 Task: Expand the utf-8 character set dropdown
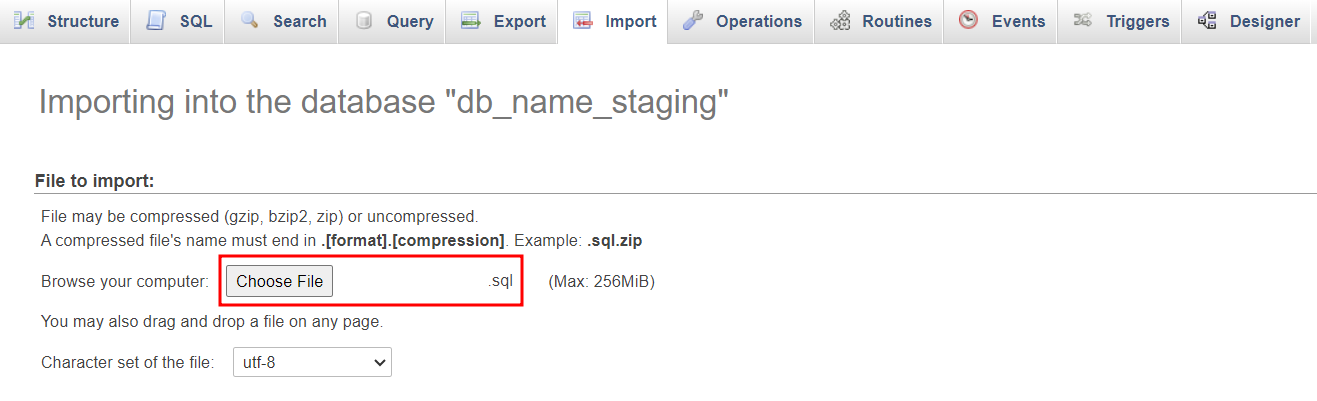312,363
